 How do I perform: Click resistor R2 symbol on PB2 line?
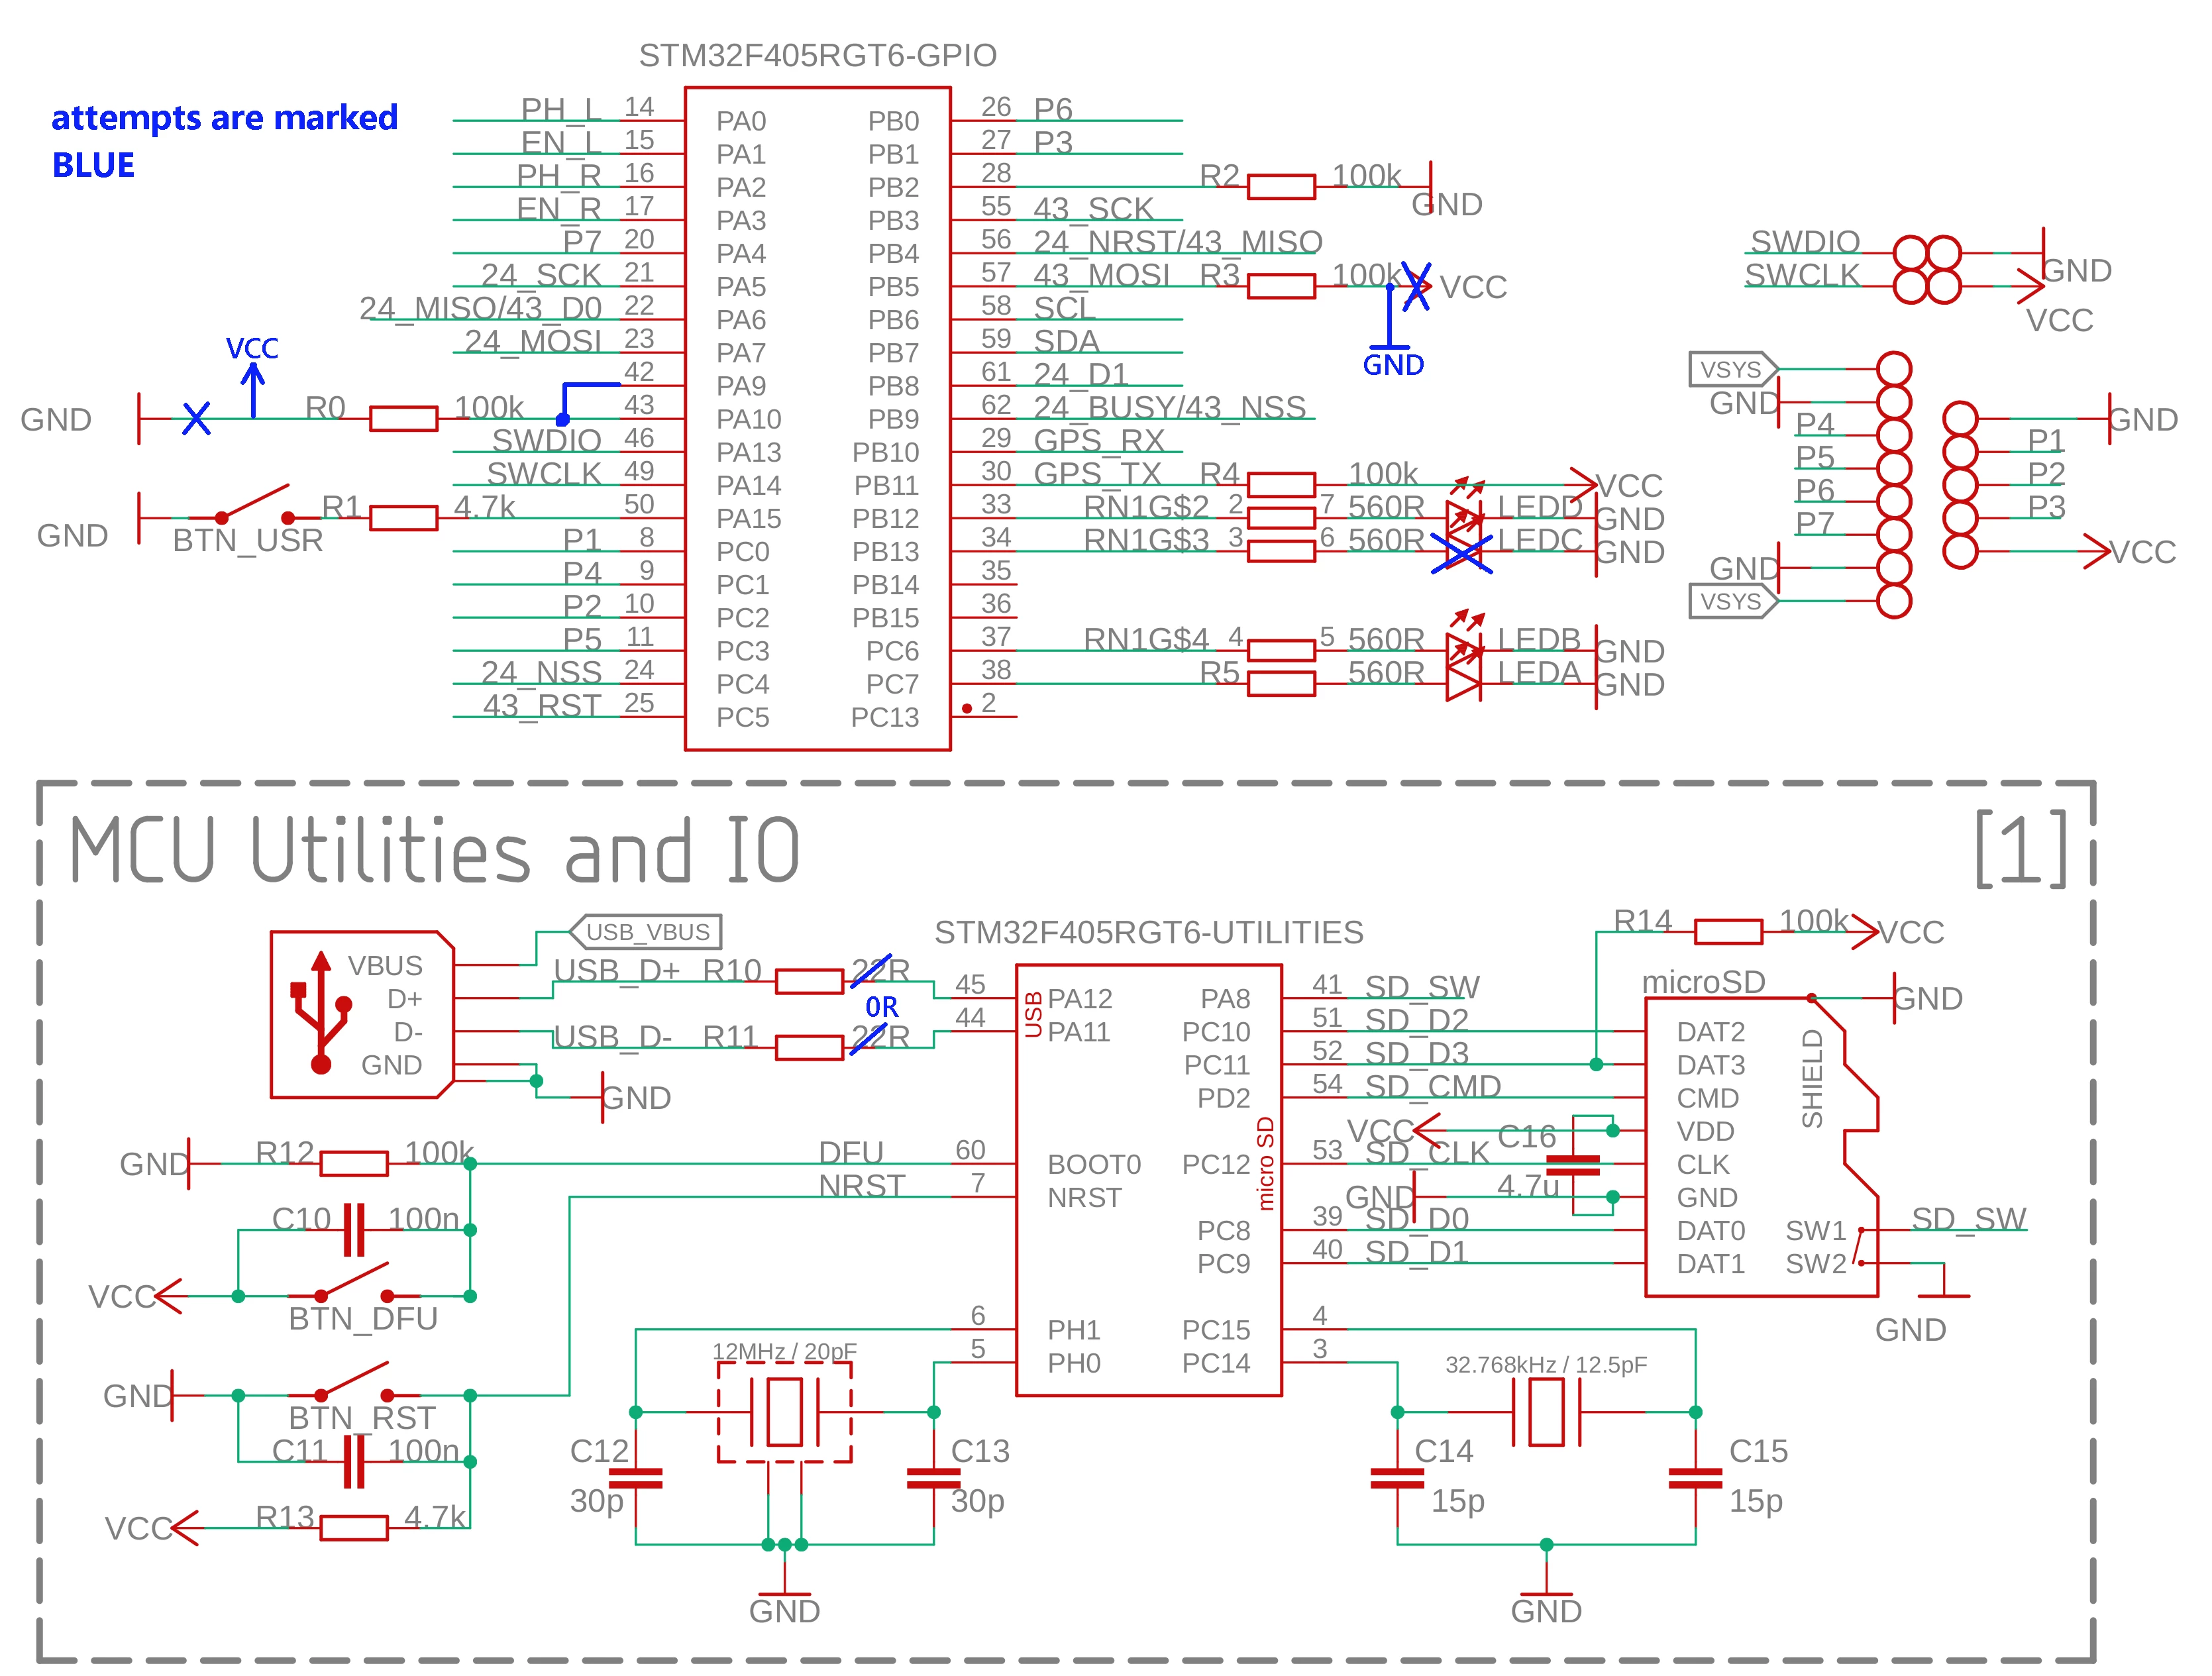coord(1281,186)
